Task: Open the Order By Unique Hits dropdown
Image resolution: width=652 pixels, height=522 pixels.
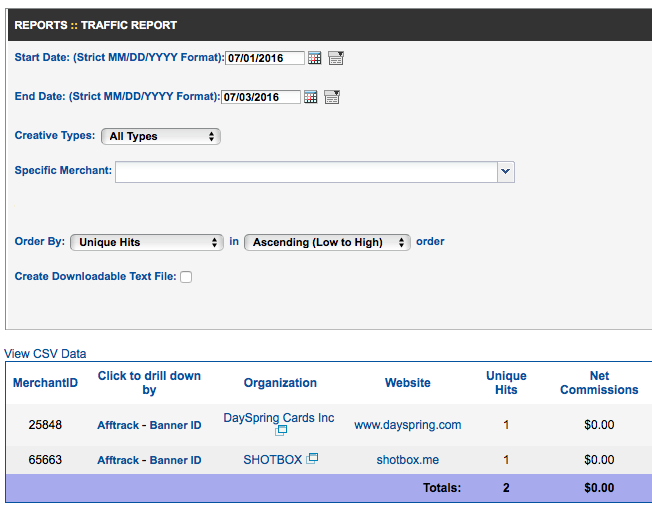Action: [x=146, y=242]
